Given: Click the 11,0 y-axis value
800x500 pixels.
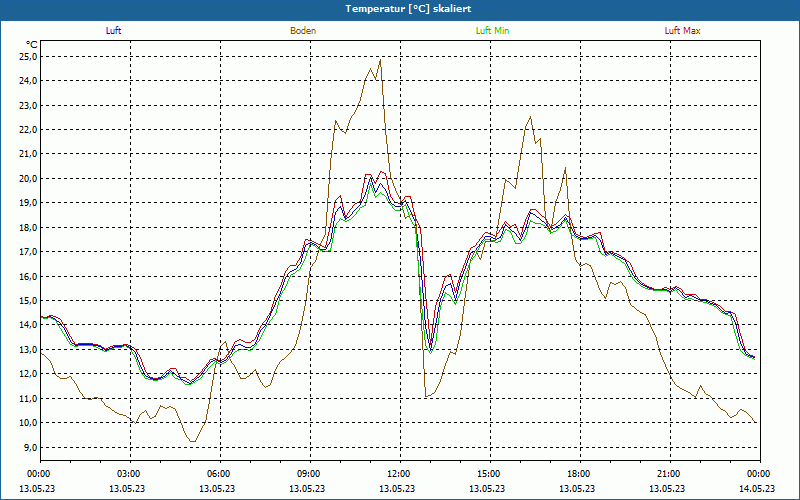Looking at the screenshot, I should coord(28,398).
